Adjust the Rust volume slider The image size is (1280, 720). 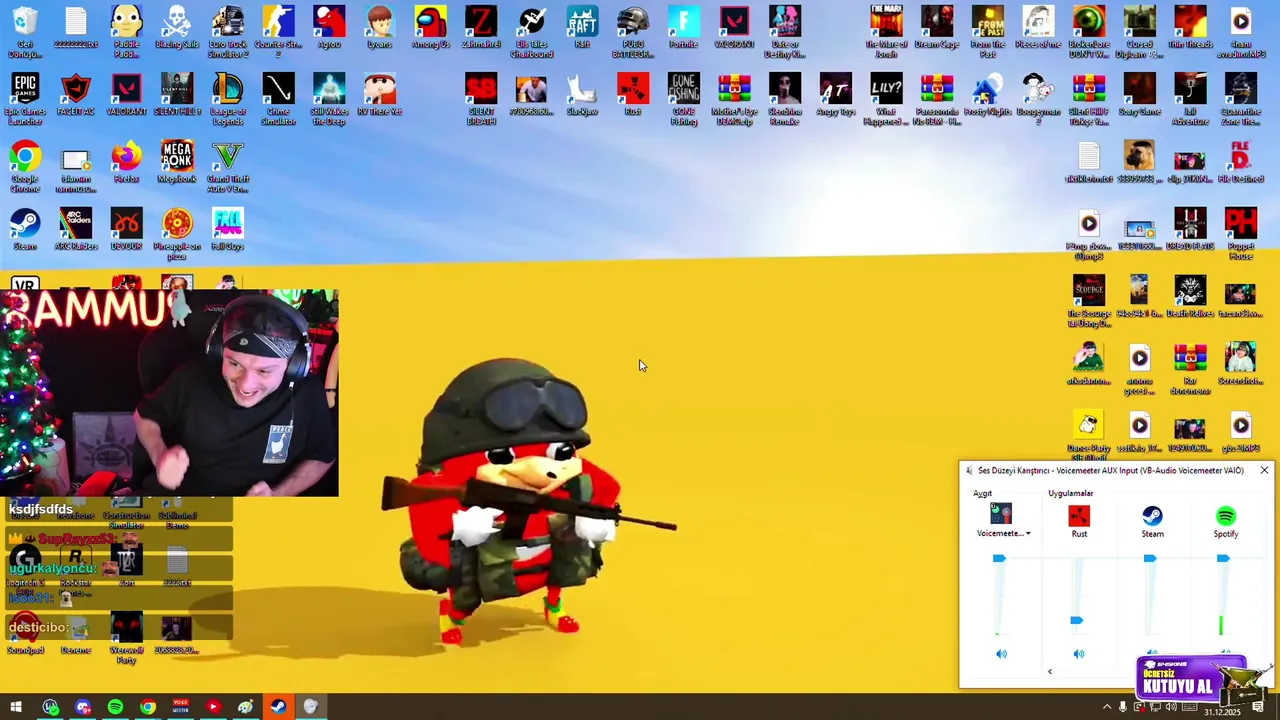(1076, 621)
